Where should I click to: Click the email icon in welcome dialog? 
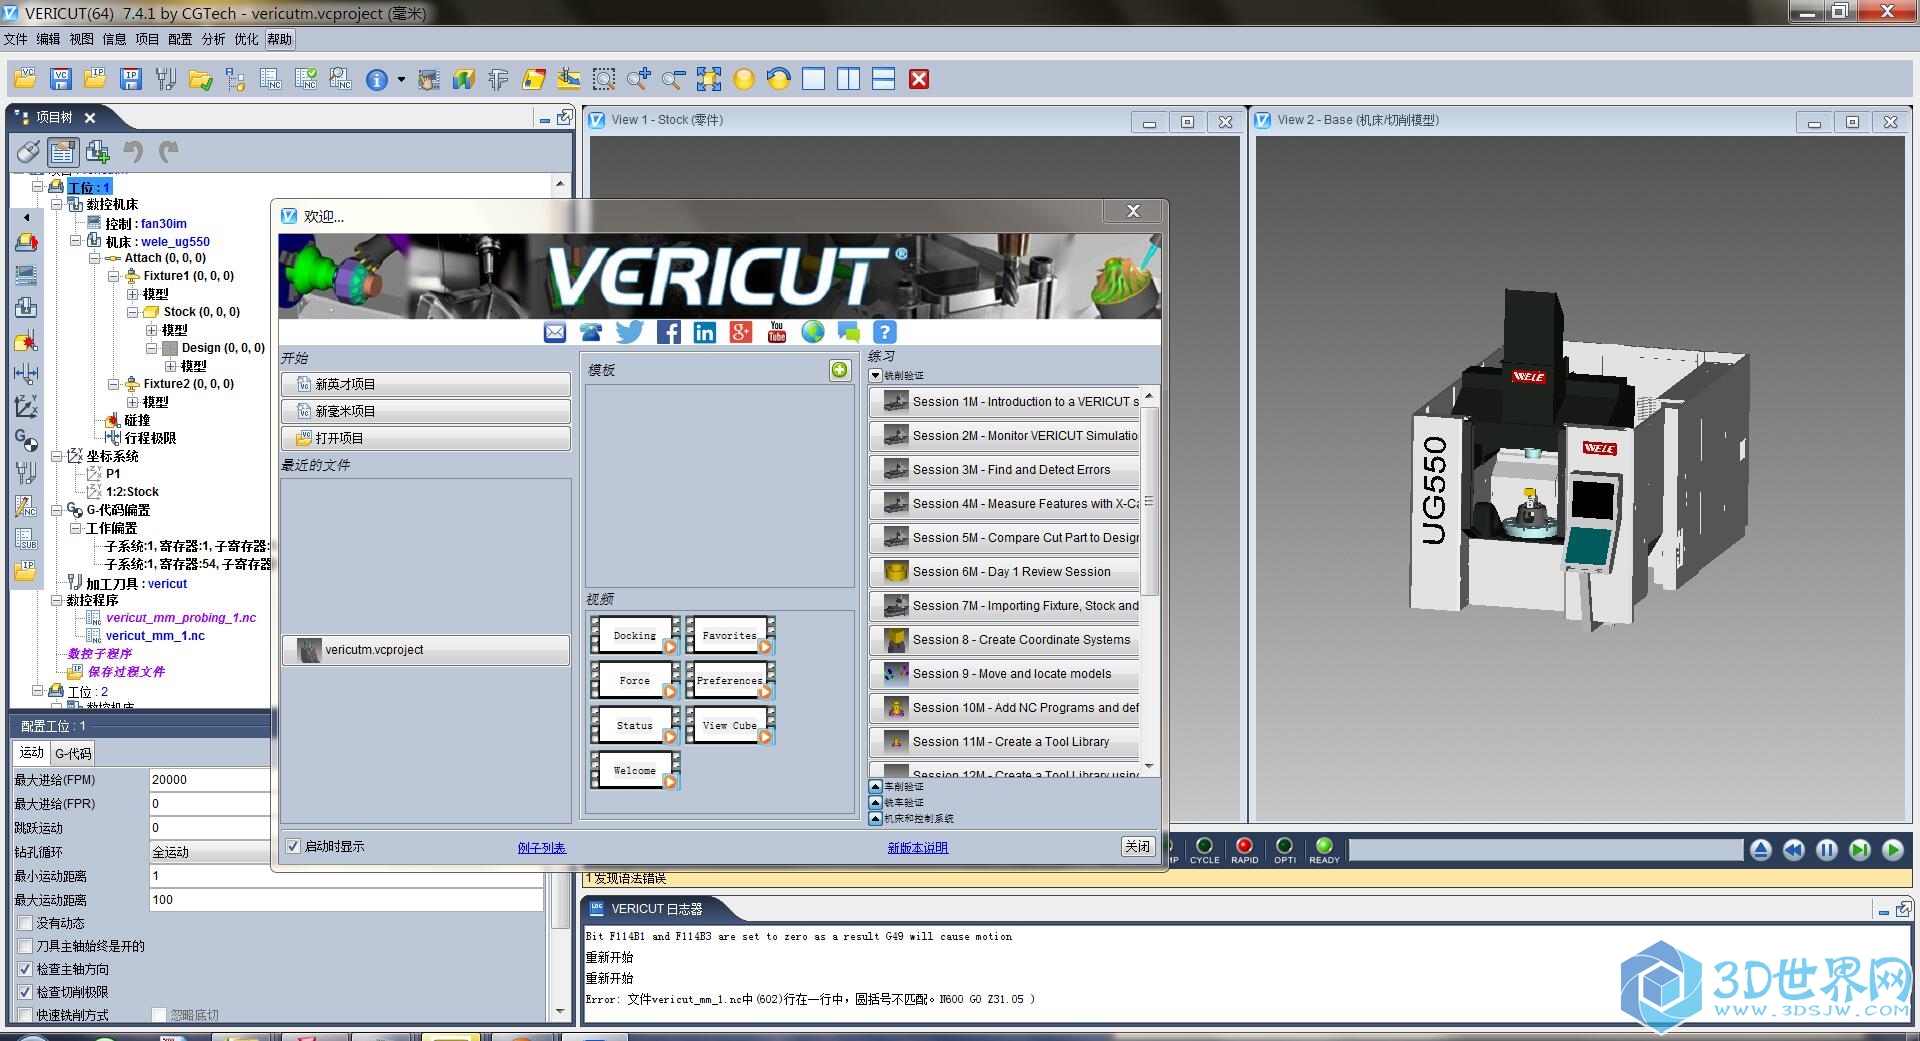[555, 332]
